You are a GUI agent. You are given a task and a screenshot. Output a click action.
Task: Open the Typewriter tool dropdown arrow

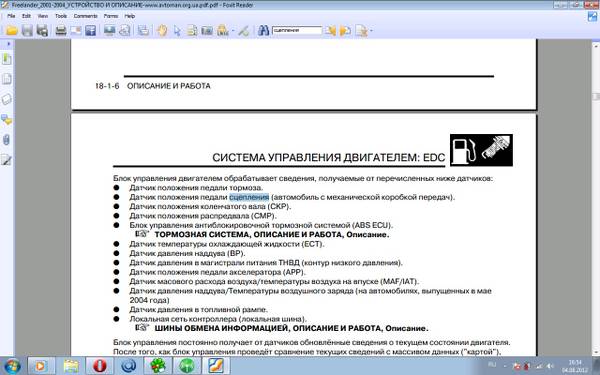click(x=233, y=31)
